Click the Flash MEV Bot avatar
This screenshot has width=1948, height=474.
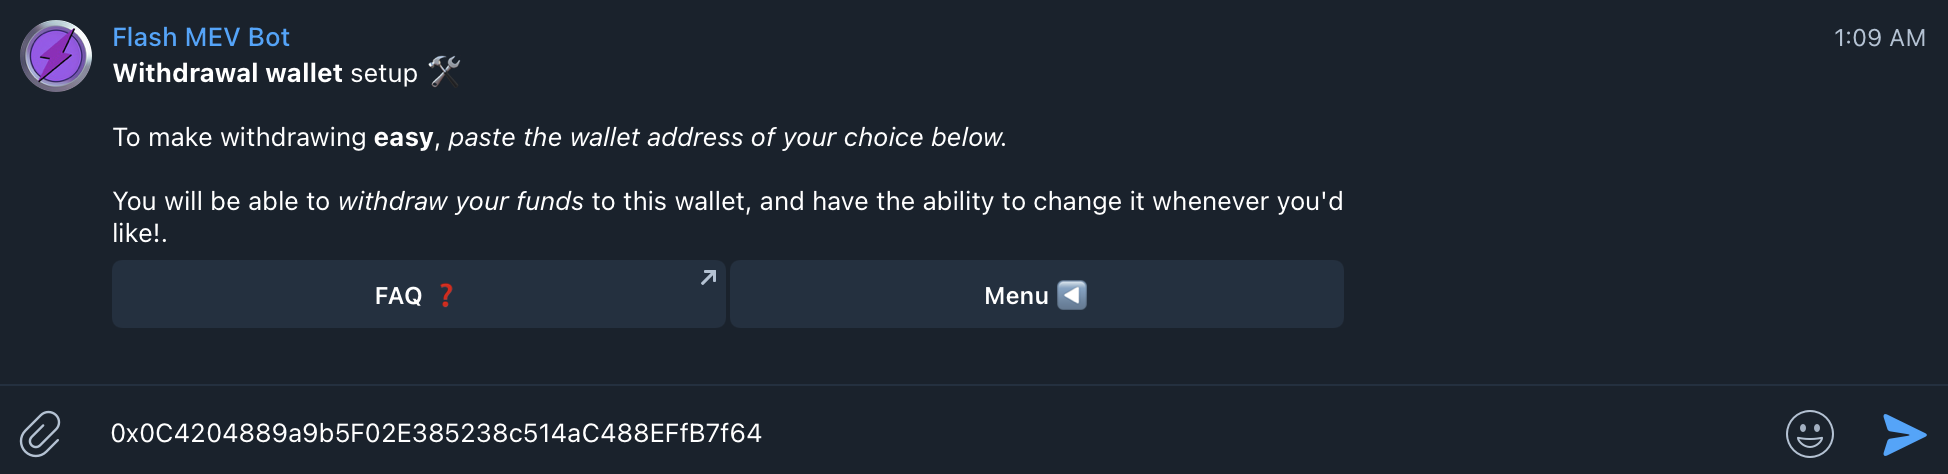[x=56, y=56]
